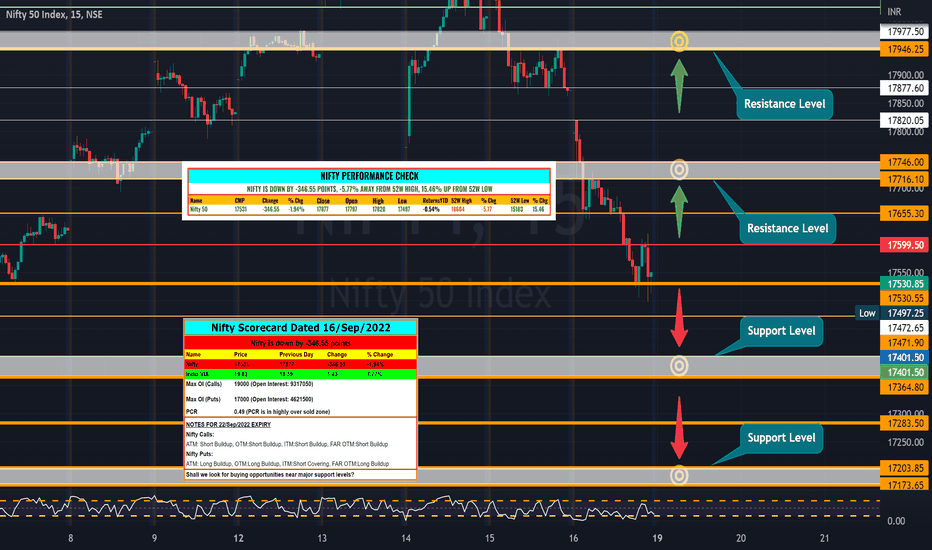Click the orange 17283.50 price label
Image resolution: width=932 pixels, height=550 pixels.
(x=905, y=423)
